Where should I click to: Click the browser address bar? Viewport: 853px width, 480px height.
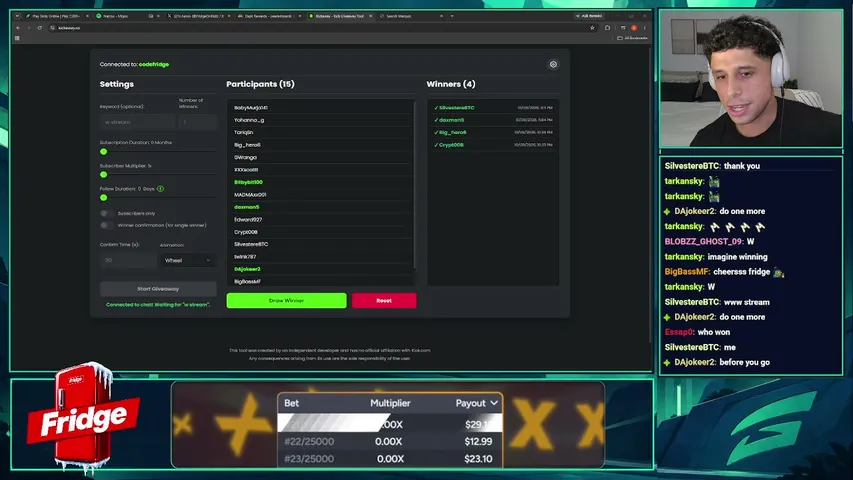click(x=321, y=28)
